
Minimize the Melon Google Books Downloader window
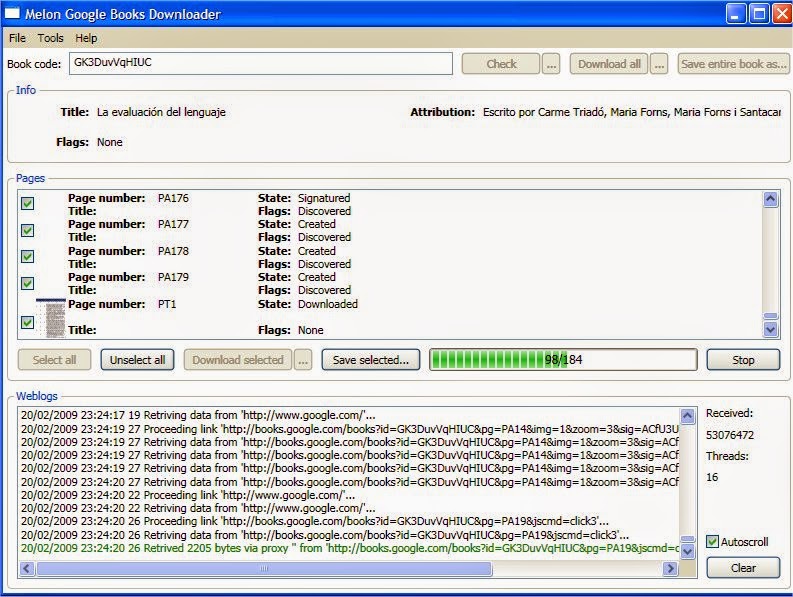click(736, 14)
